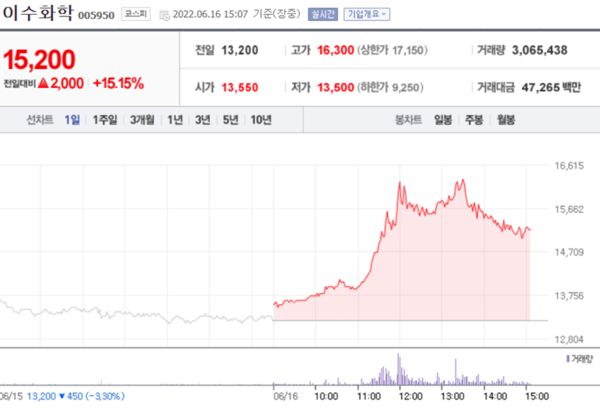Click the stock name 이수화학

[x=38, y=13]
